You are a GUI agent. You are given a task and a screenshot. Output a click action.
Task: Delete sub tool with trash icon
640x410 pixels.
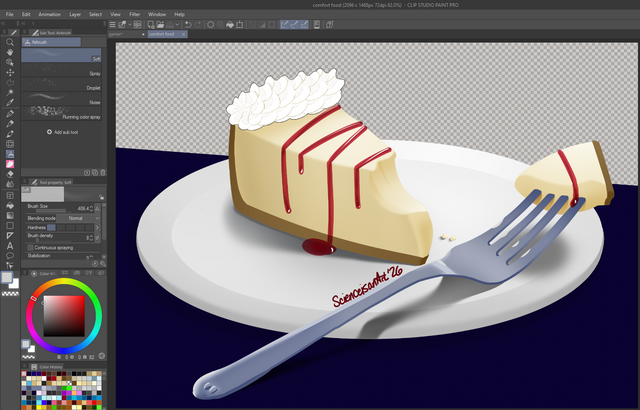pos(103,173)
